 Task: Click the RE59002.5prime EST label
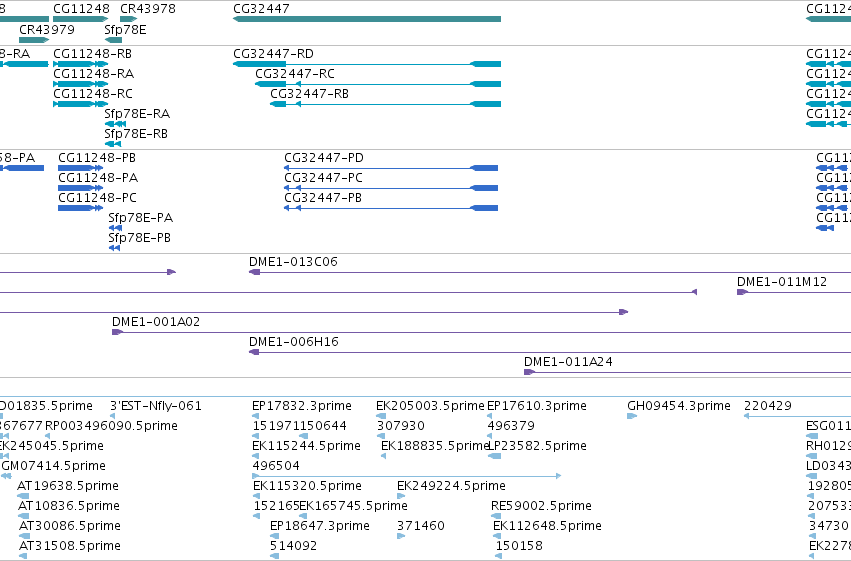point(541,506)
